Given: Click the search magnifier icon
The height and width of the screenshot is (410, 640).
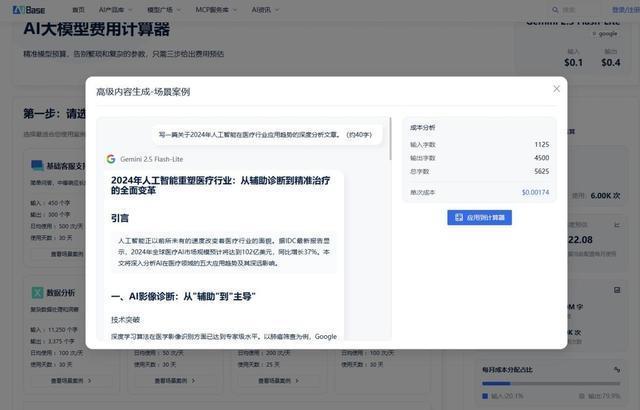Looking at the screenshot, I should coord(555,10).
